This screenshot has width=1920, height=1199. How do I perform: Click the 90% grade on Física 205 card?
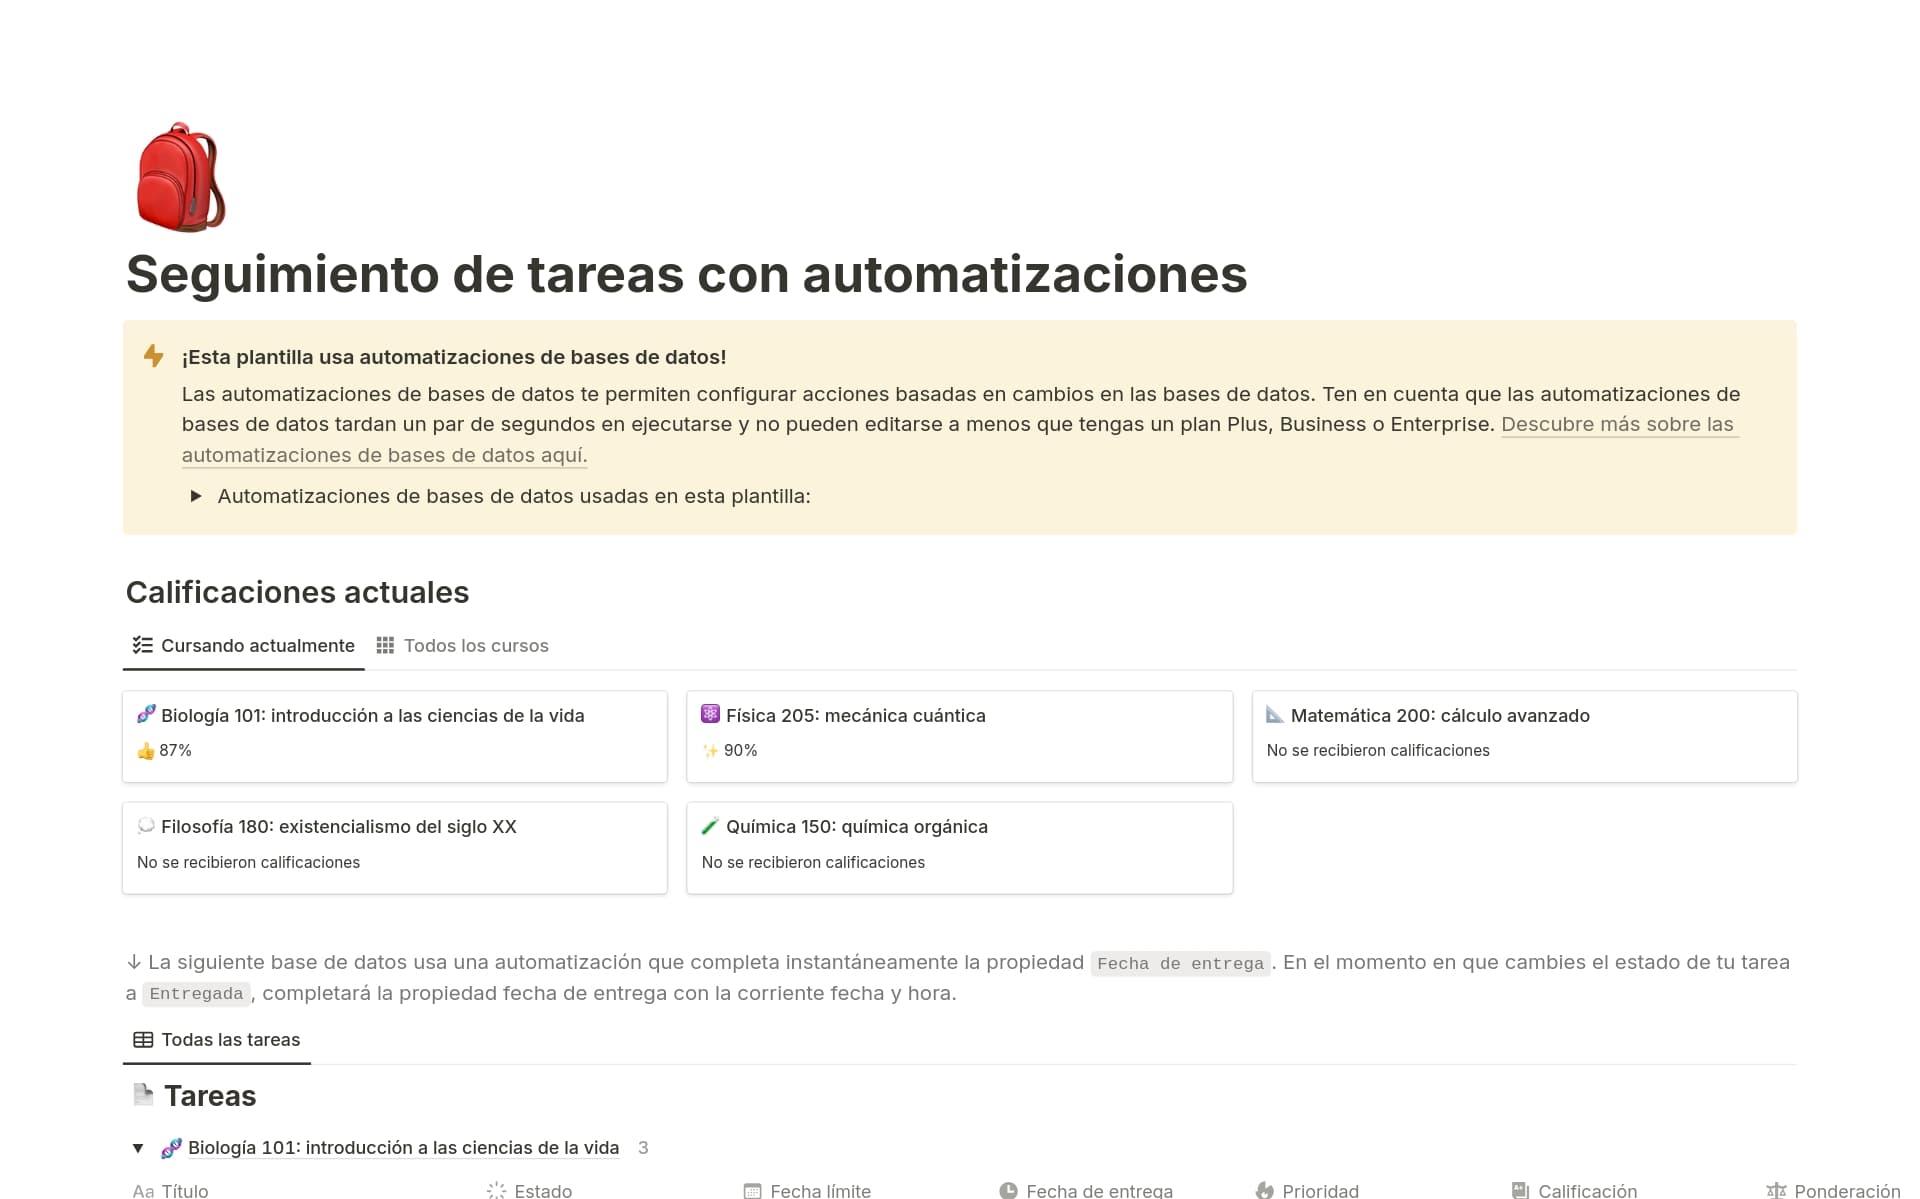coord(741,750)
